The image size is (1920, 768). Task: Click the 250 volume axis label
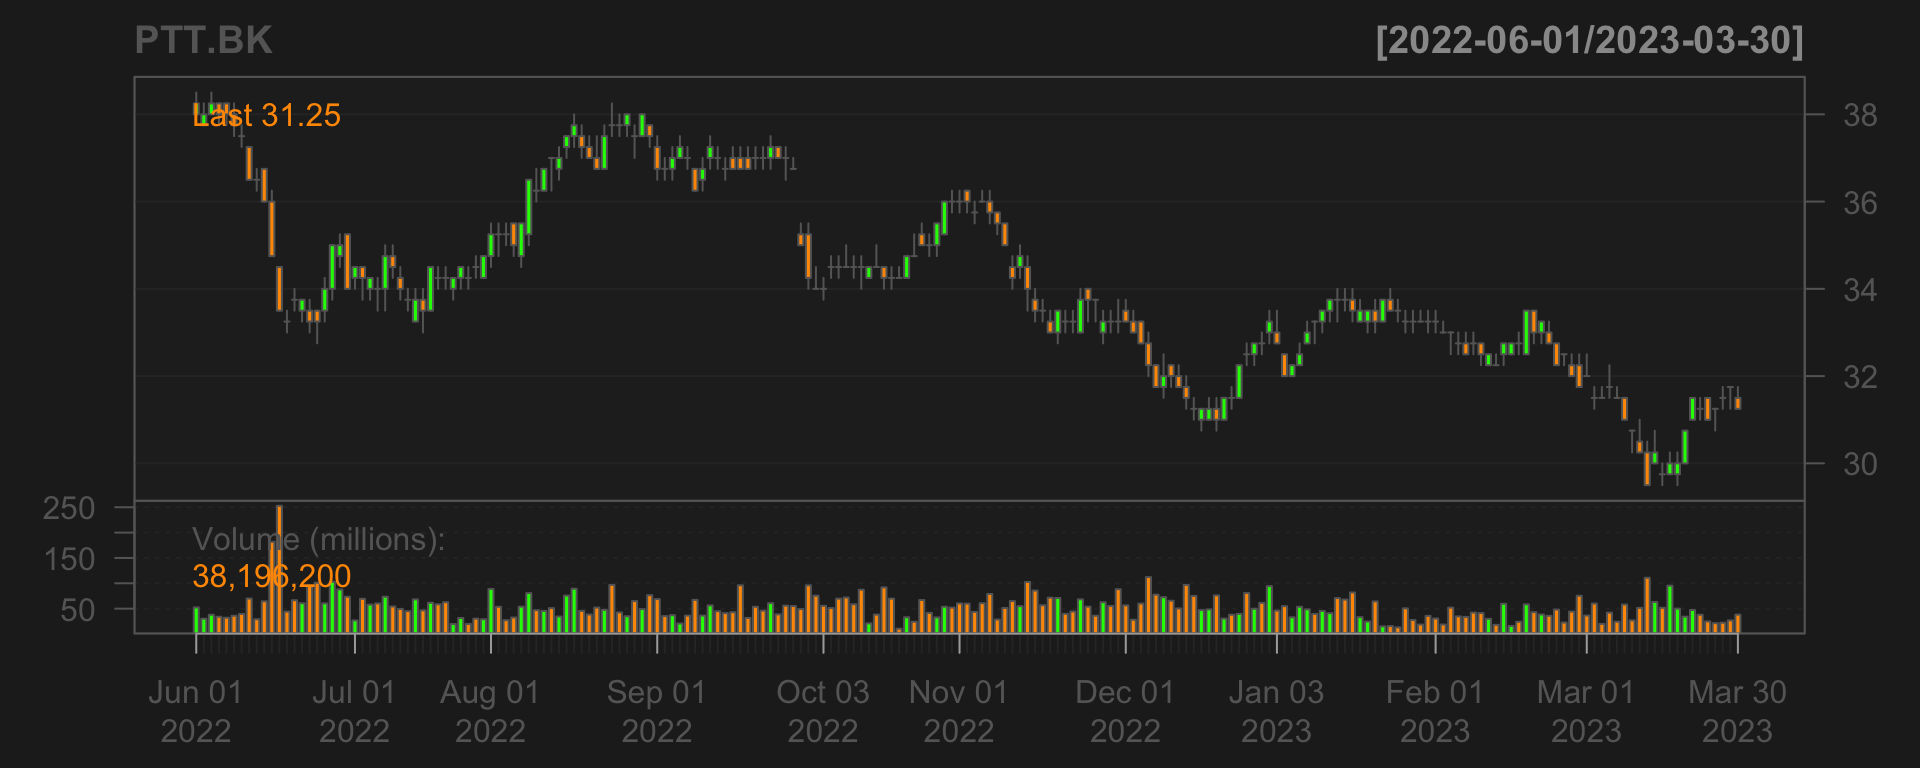click(x=69, y=508)
